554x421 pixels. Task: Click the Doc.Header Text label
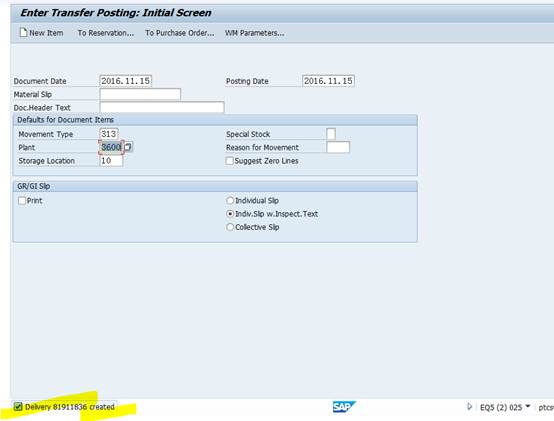point(42,108)
